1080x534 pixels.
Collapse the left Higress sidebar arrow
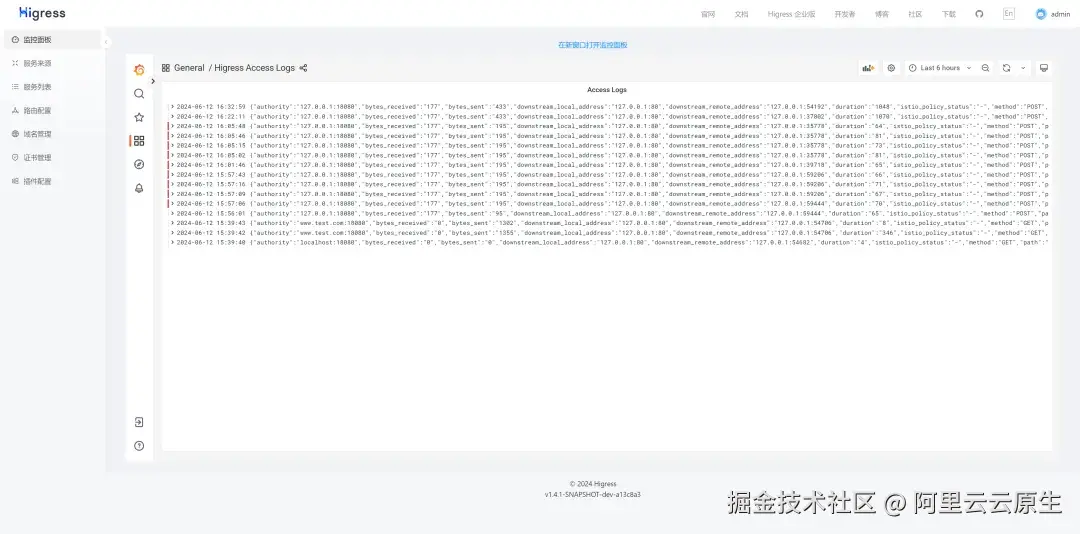tap(106, 43)
